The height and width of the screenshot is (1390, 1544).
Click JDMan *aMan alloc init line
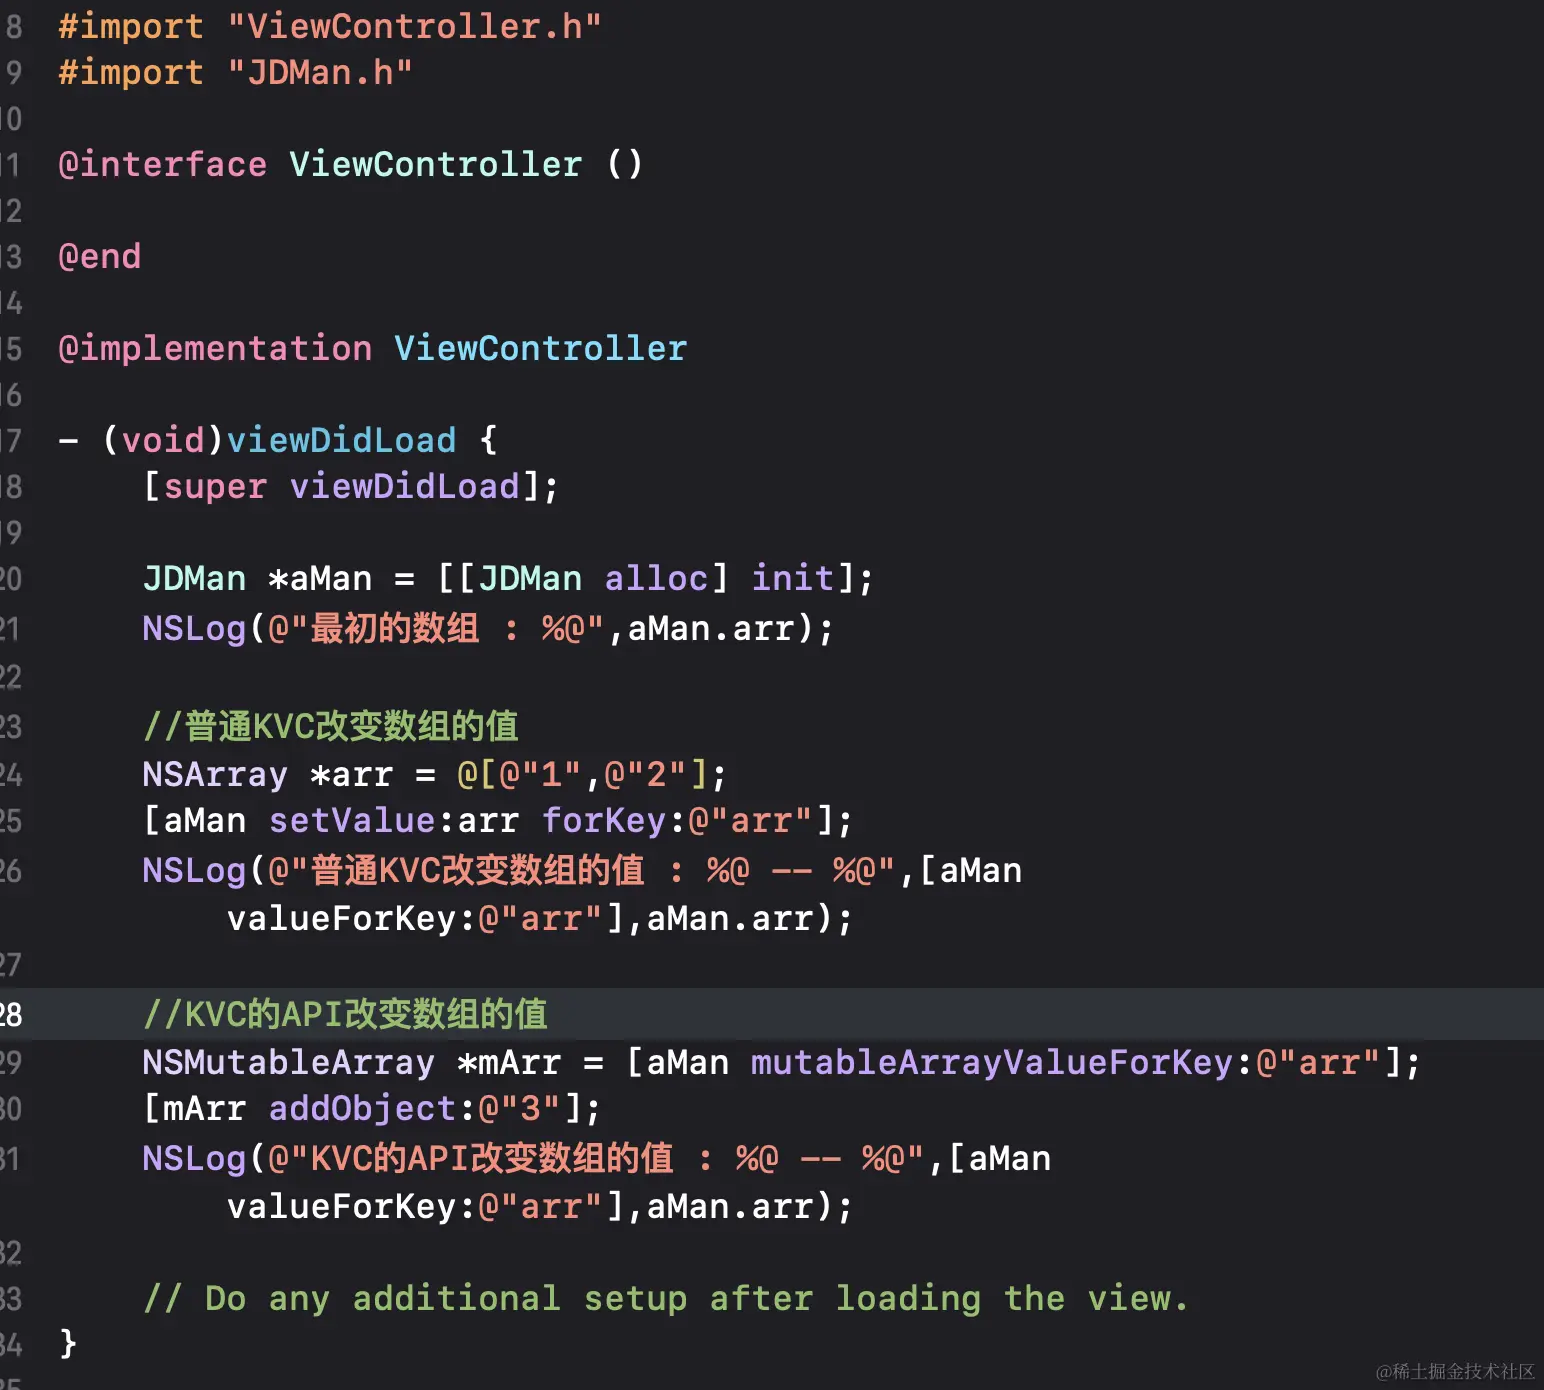(508, 578)
